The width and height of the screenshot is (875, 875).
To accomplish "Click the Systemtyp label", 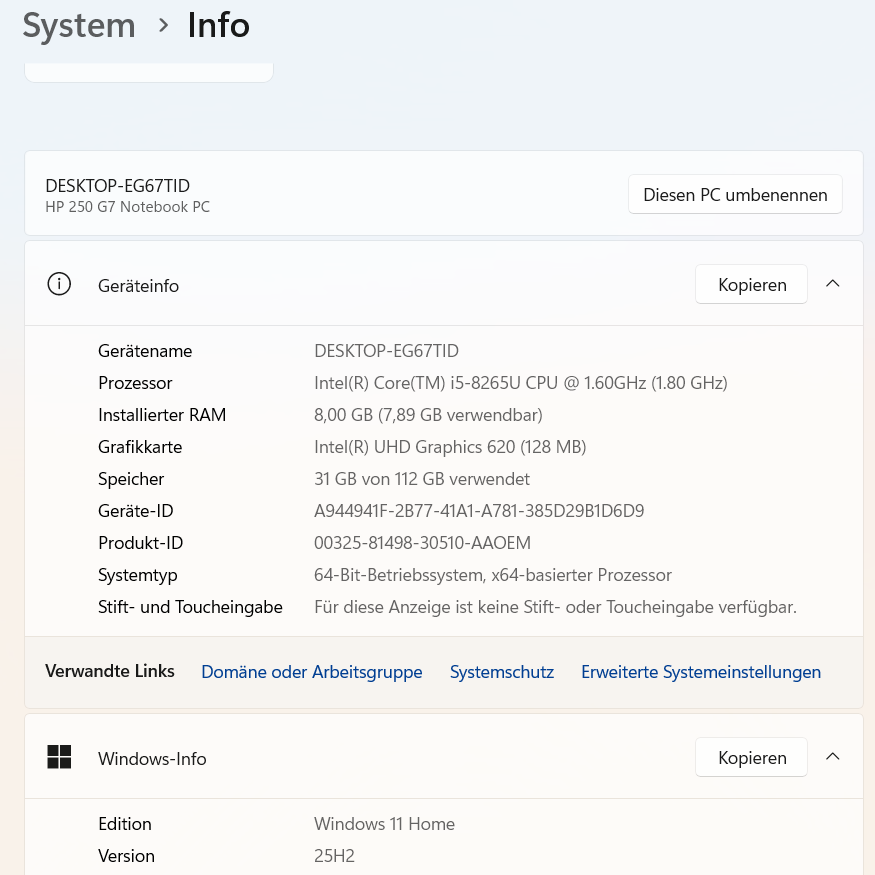I will pos(138,575).
